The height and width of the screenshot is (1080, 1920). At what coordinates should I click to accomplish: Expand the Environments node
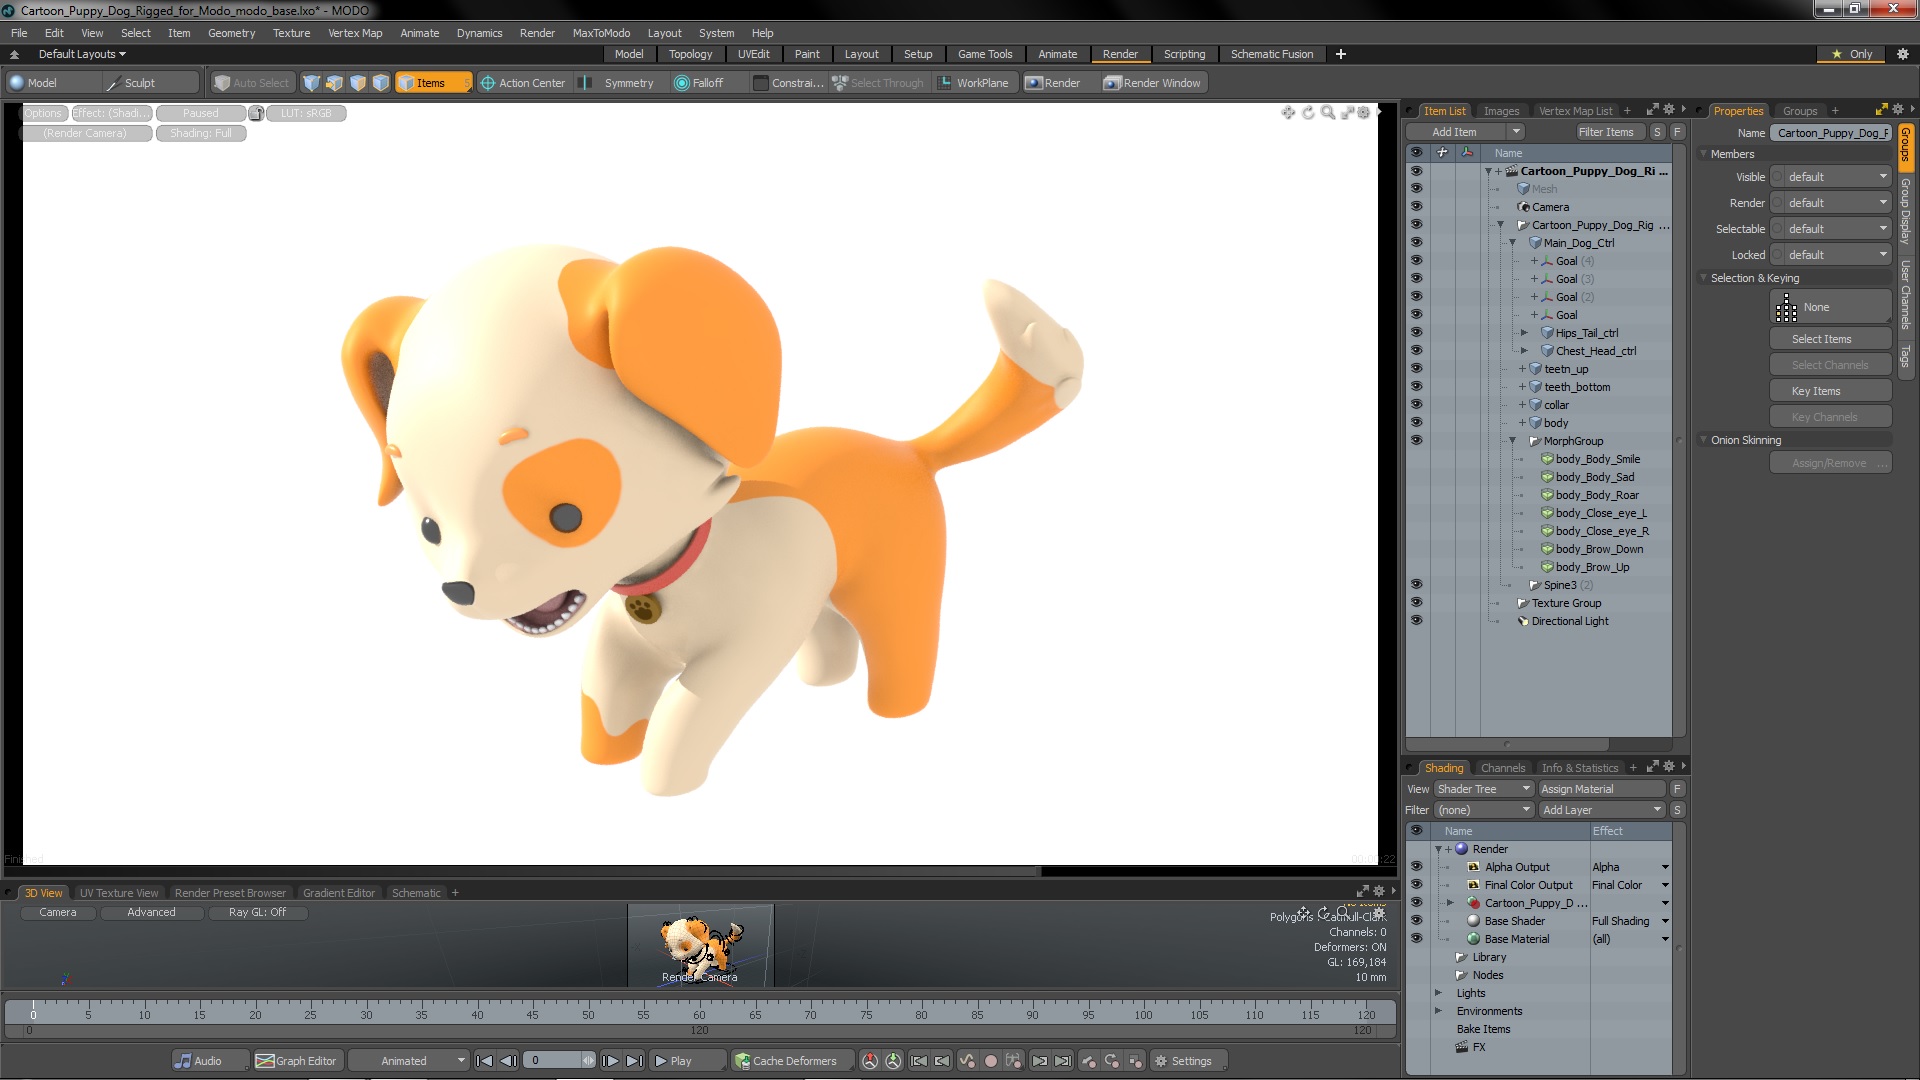pyautogui.click(x=1438, y=1011)
